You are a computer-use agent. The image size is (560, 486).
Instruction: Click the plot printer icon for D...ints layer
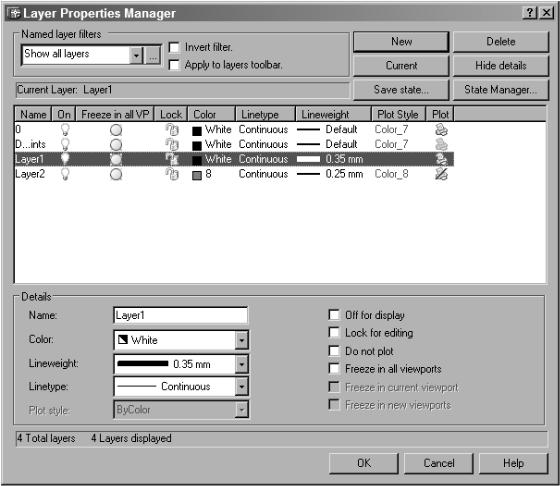coord(441,145)
